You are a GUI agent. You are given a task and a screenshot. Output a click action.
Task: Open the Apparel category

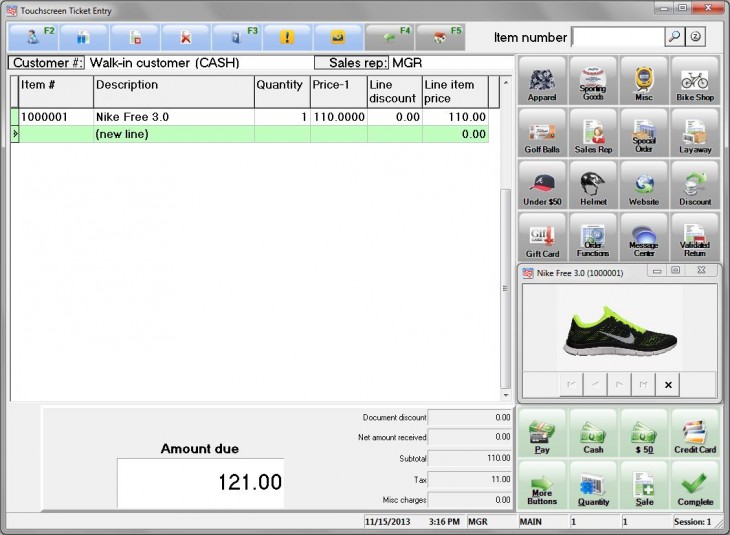542,81
